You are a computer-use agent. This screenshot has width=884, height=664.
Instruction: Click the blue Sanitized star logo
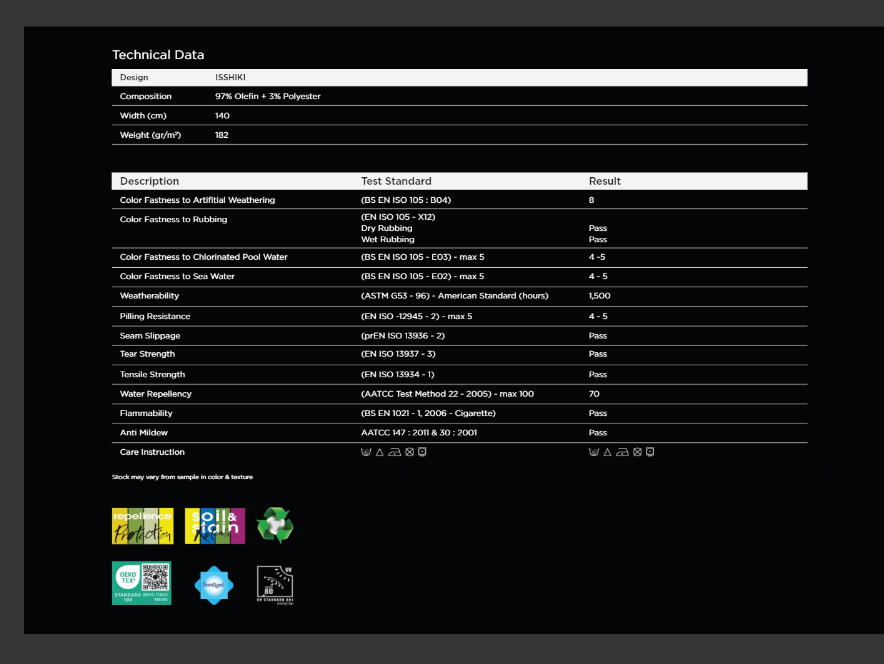tap(214, 585)
